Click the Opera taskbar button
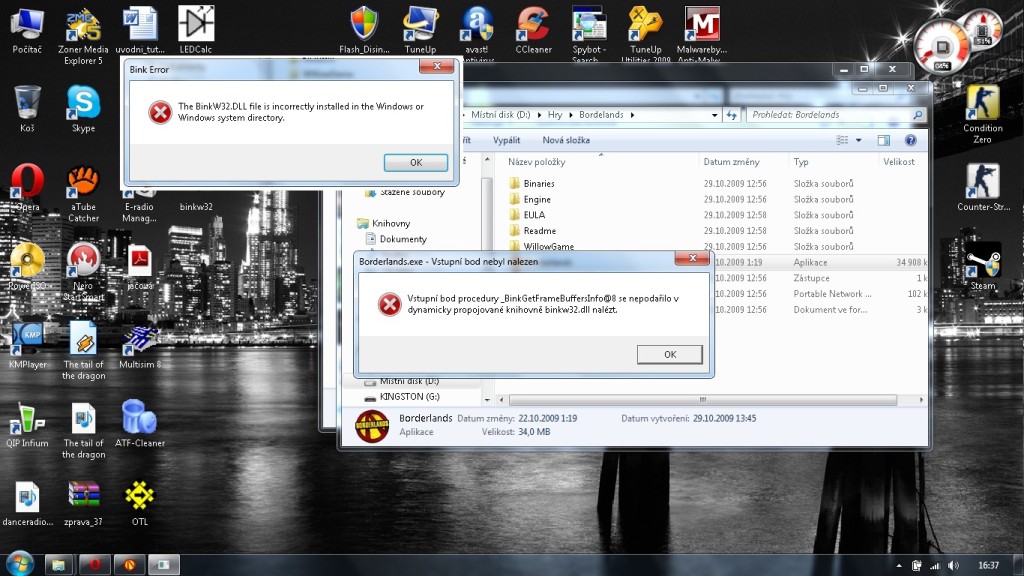This screenshot has width=1024, height=576. click(x=94, y=564)
